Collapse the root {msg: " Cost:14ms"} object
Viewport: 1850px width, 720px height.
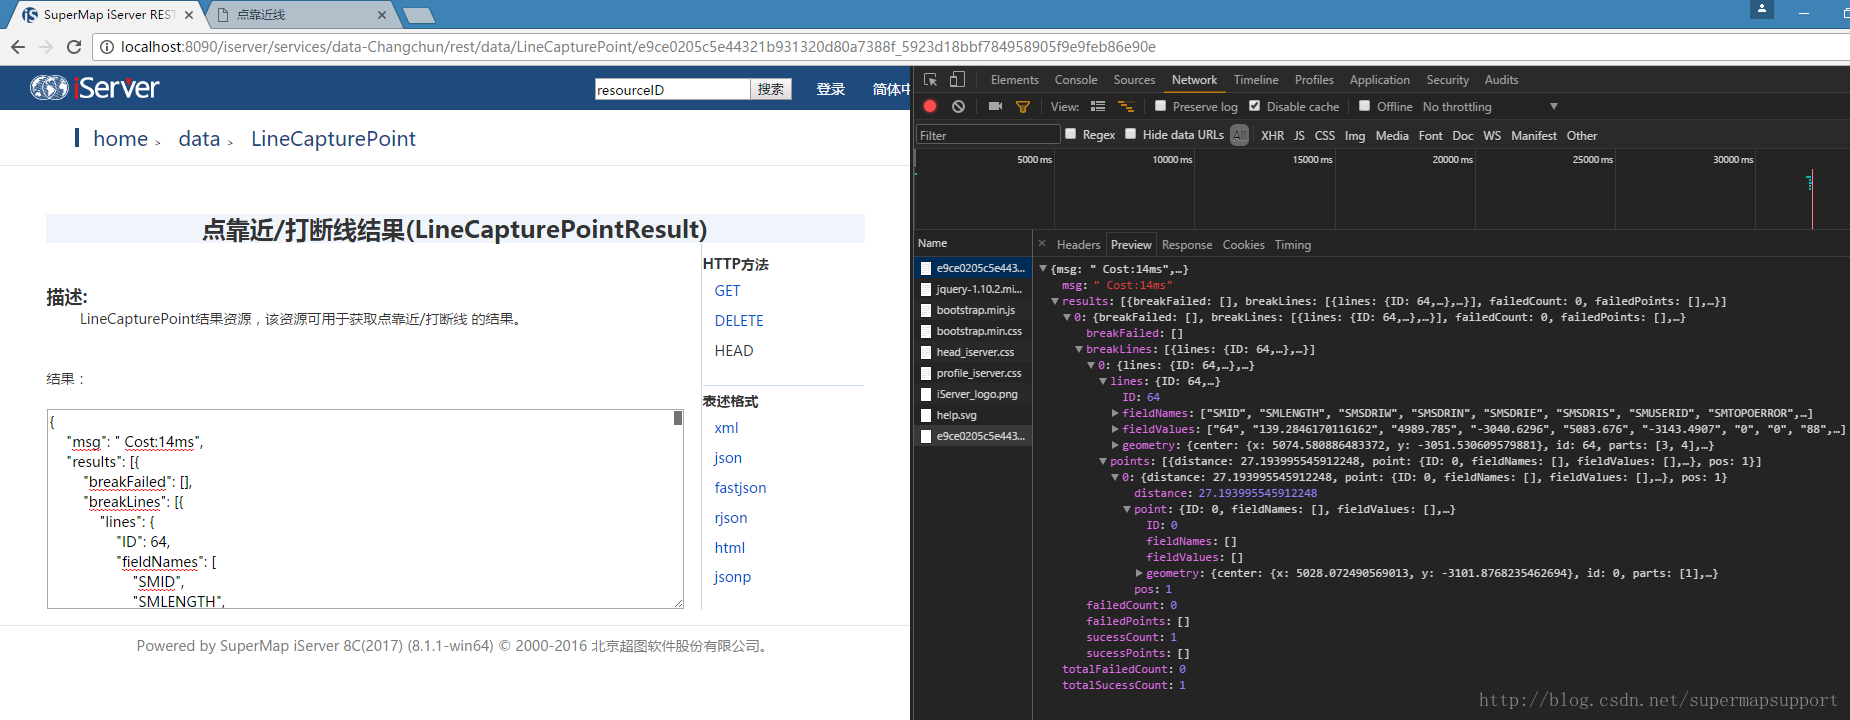[x=1043, y=268]
